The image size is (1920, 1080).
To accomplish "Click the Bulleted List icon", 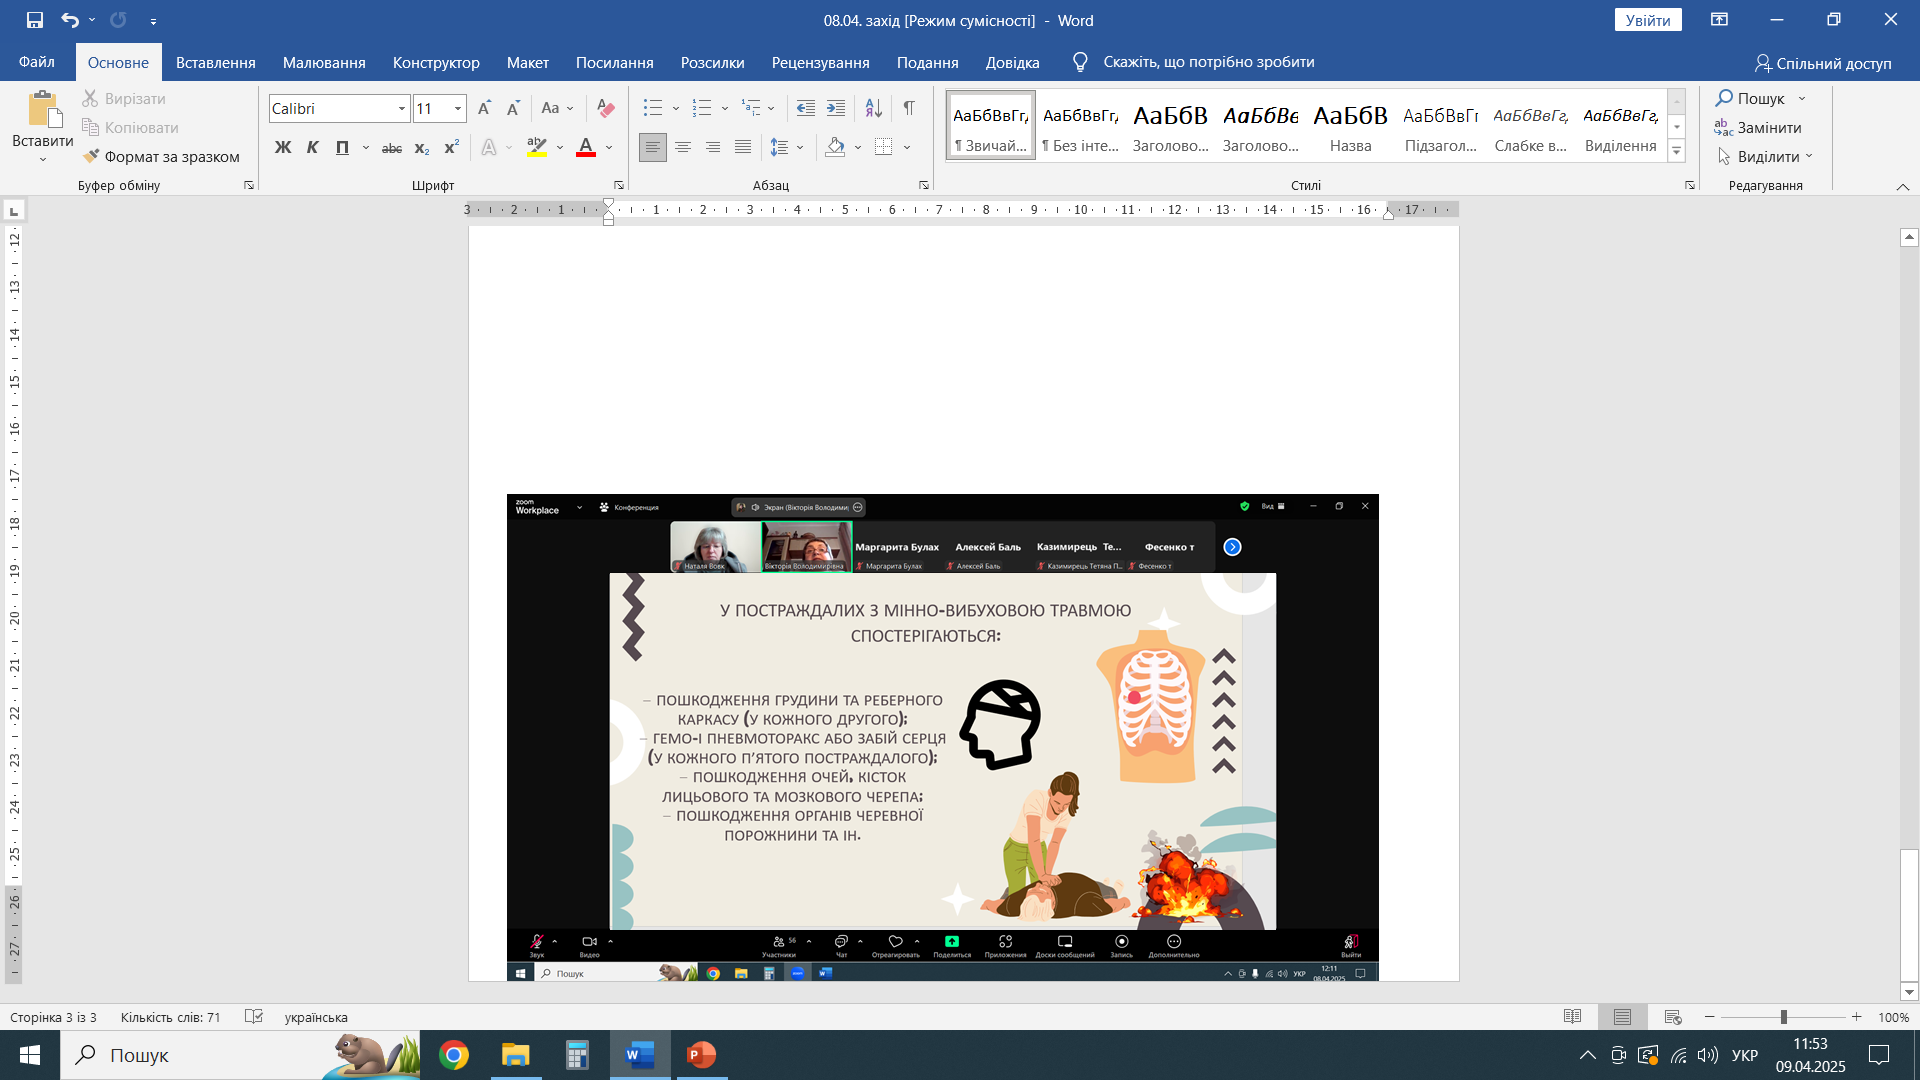I will point(653,108).
